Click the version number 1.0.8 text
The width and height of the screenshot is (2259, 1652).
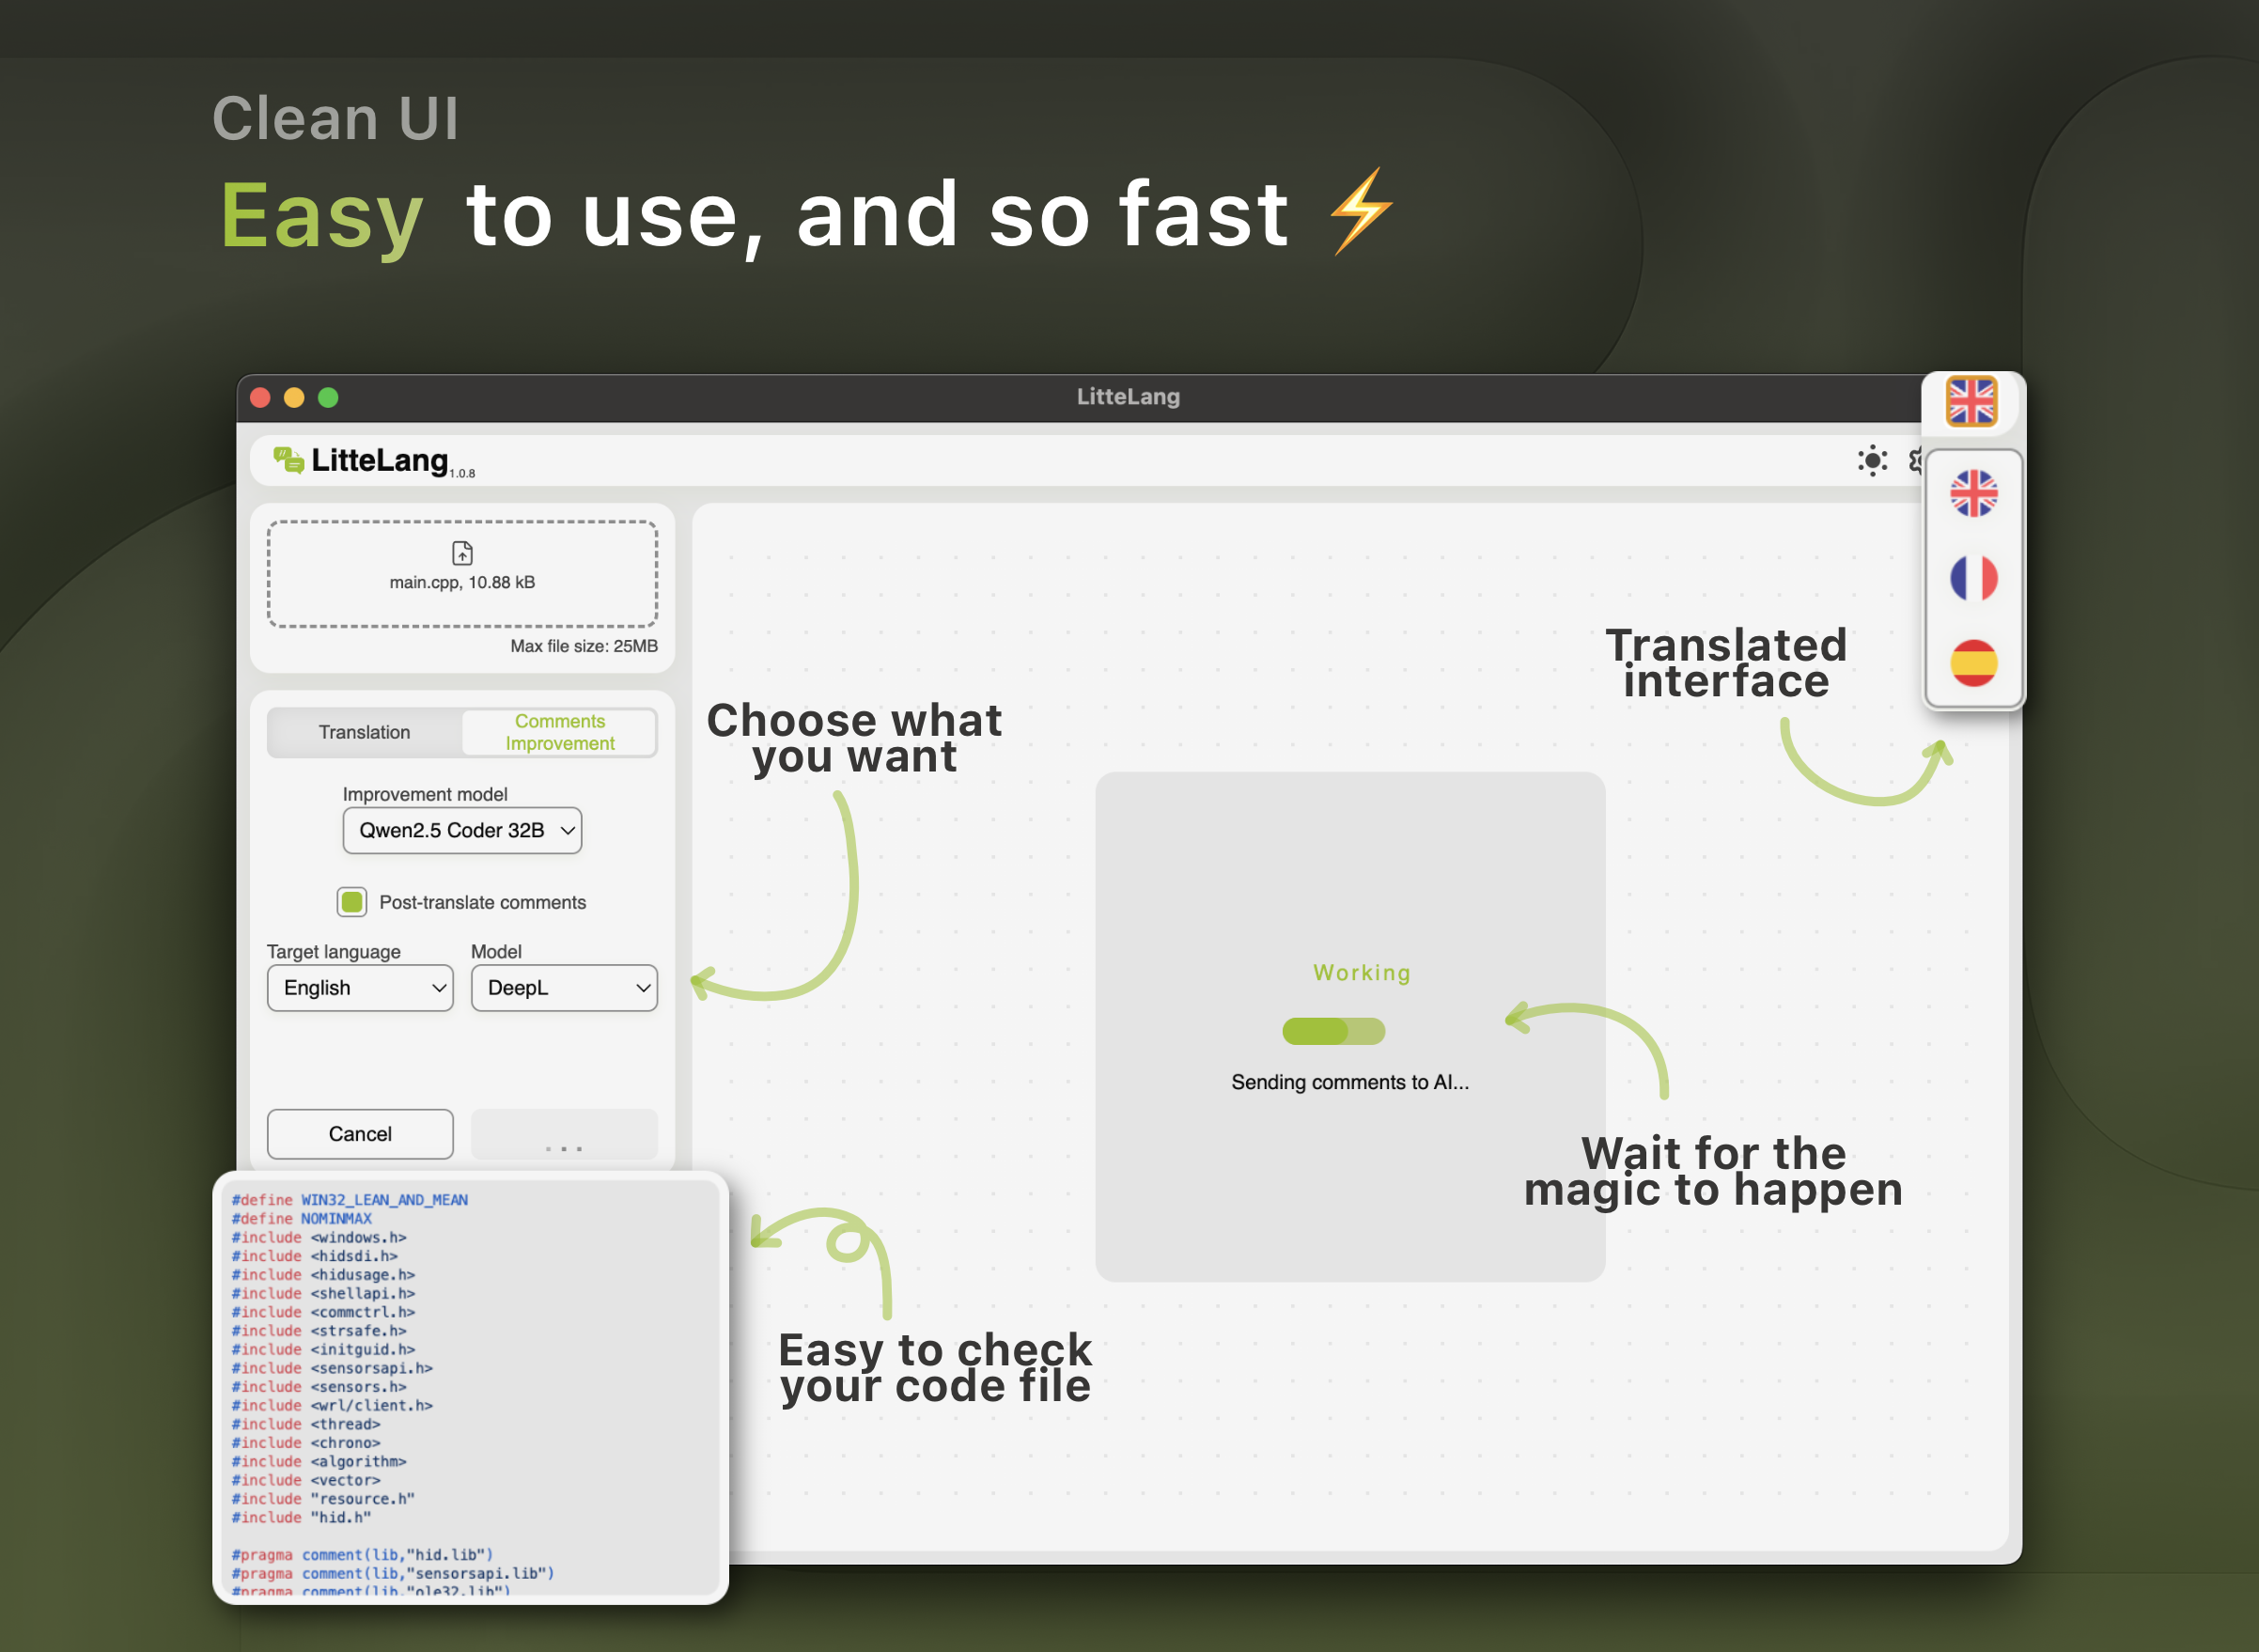[x=462, y=473]
